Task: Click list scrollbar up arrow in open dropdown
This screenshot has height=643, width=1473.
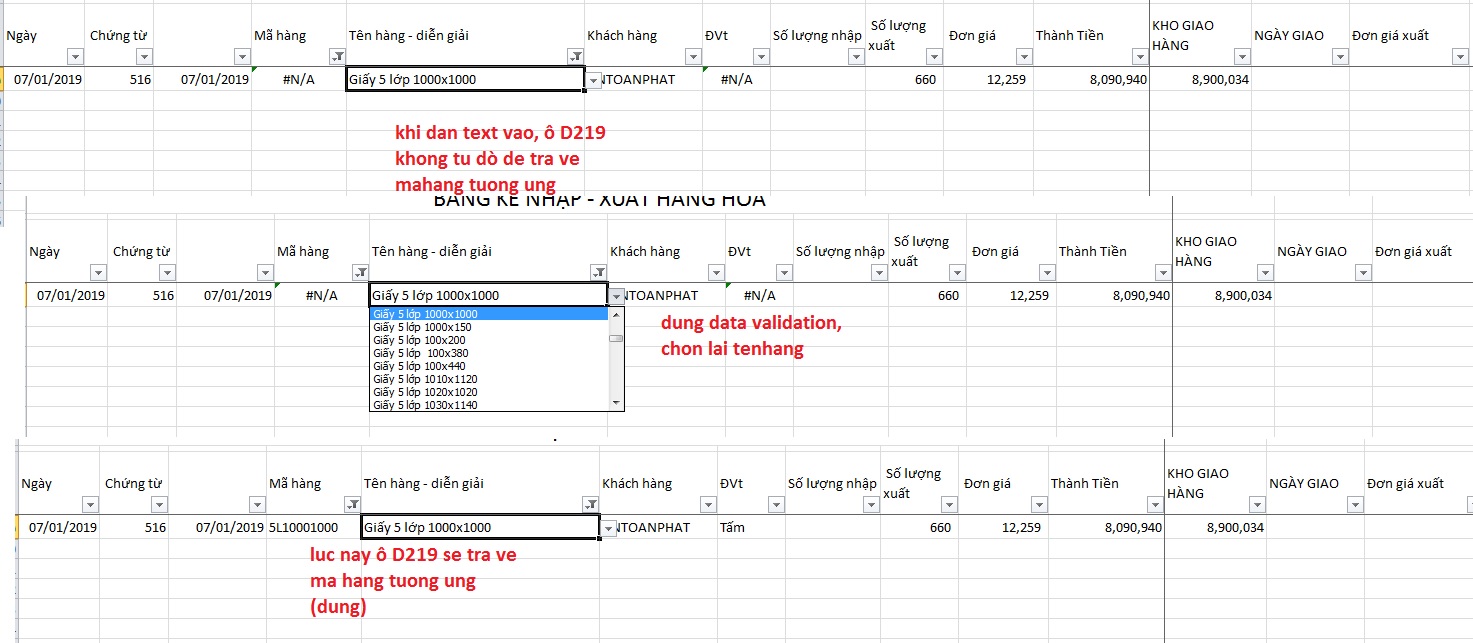Action: click(x=616, y=314)
